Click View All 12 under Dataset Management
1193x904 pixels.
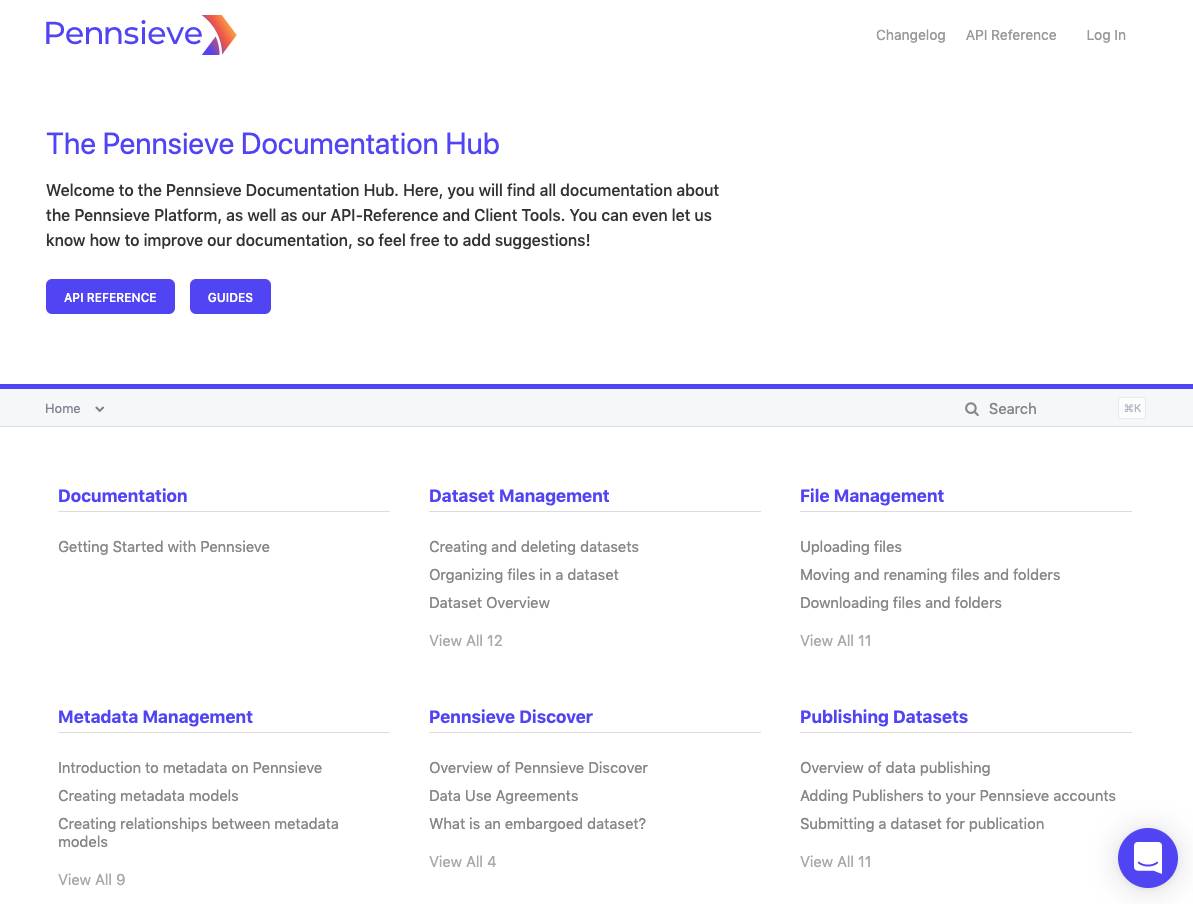(x=466, y=641)
